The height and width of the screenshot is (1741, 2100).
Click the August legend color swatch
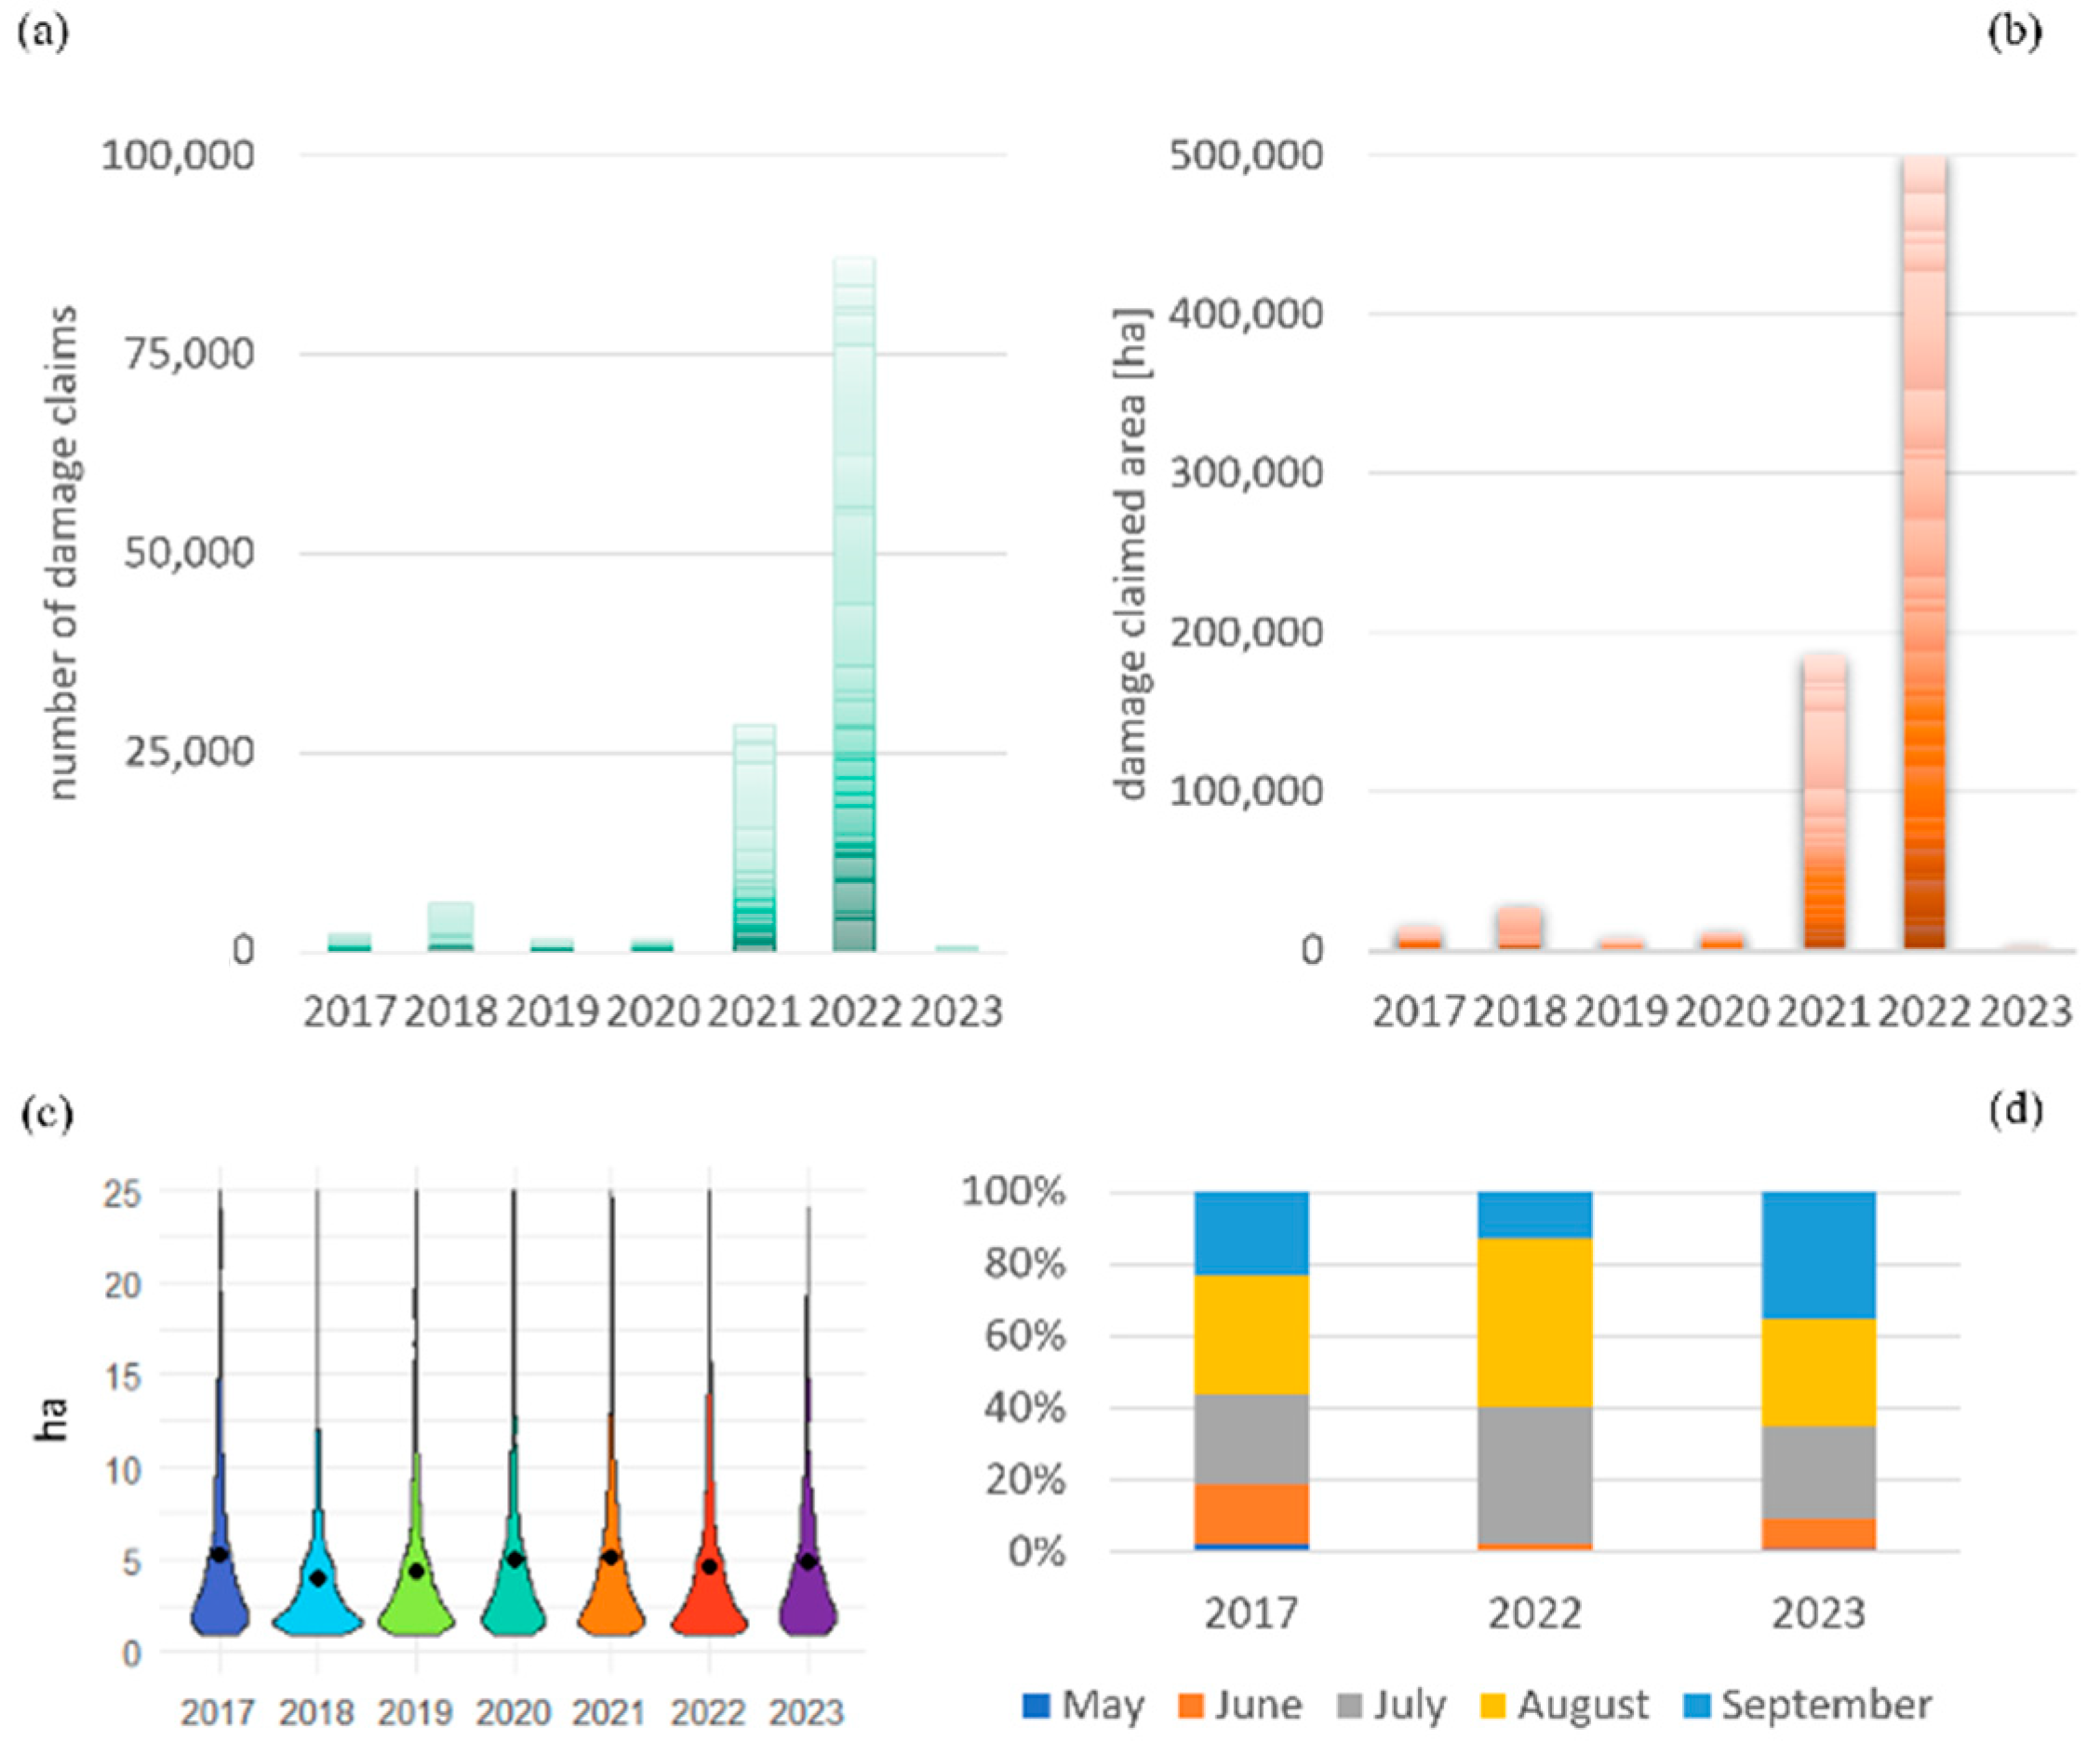coord(1493,1704)
